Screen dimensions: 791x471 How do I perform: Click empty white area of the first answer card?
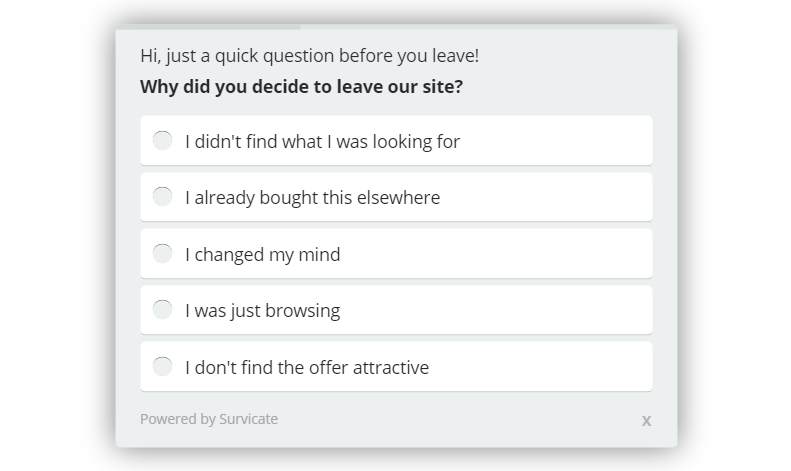[x=555, y=141]
